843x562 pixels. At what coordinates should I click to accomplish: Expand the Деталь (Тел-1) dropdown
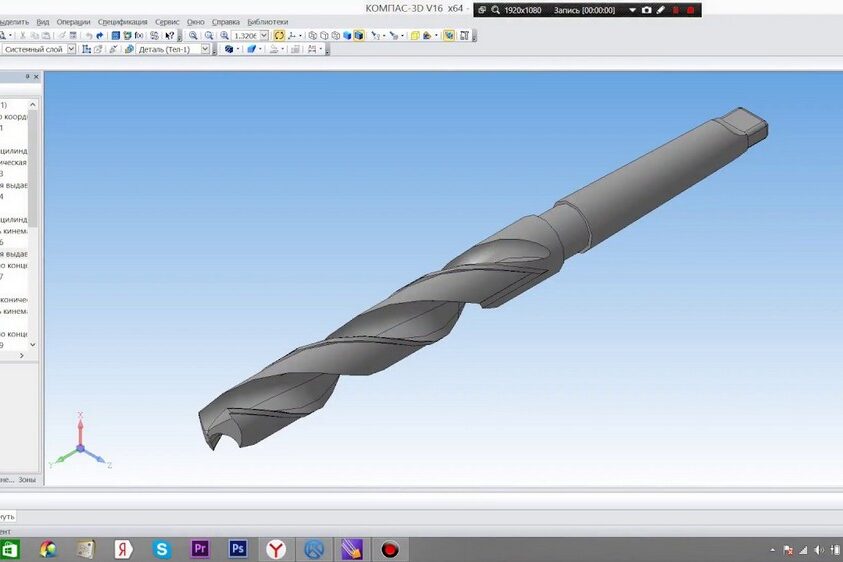(205, 49)
